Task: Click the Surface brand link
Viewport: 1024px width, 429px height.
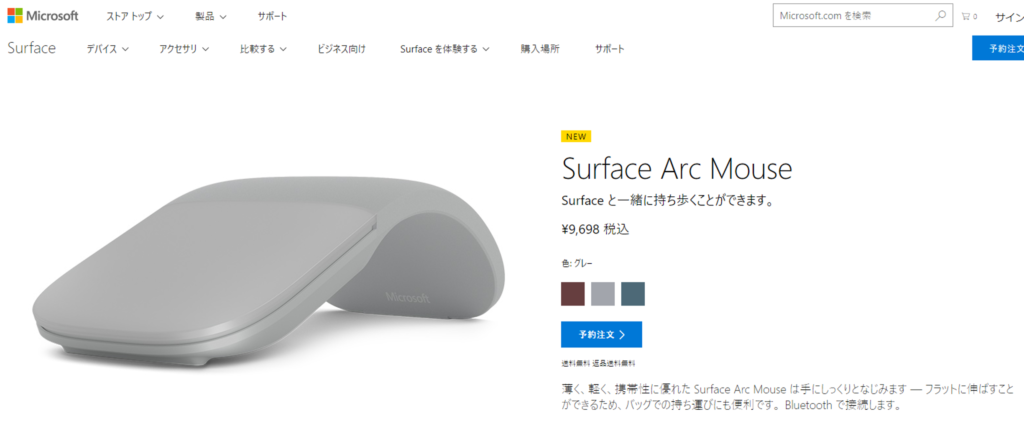Action: pos(31,48)
